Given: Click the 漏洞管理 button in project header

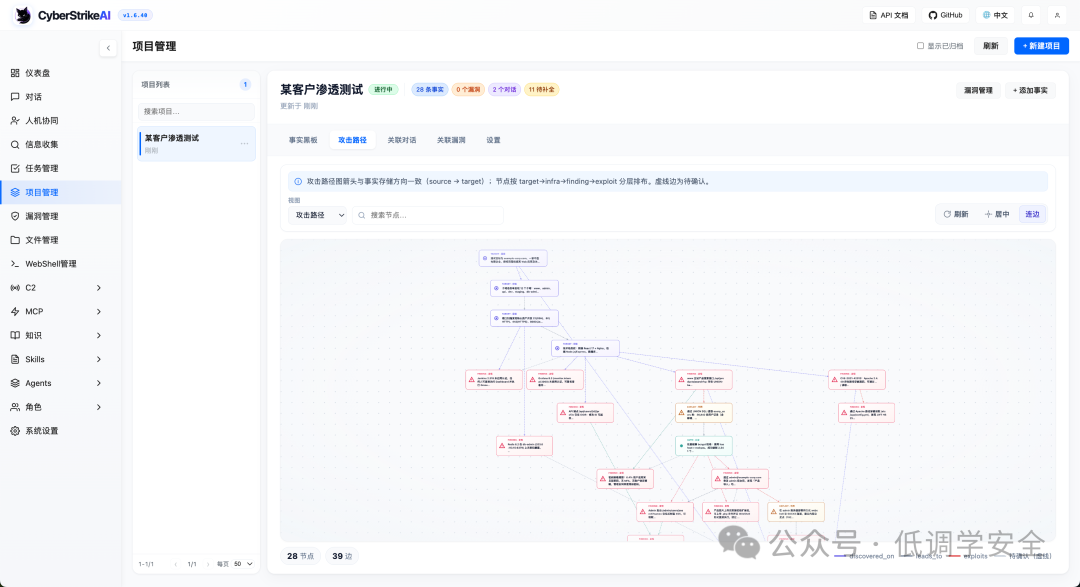Looking at the screenshot, I should [x=978, y=90].
